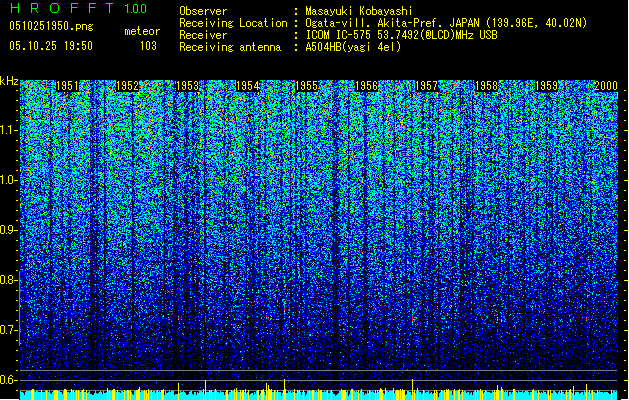The width and height of the screenshot is (629, 400).
Task: Click the Receiving Location label
Action: click(233, 23)
